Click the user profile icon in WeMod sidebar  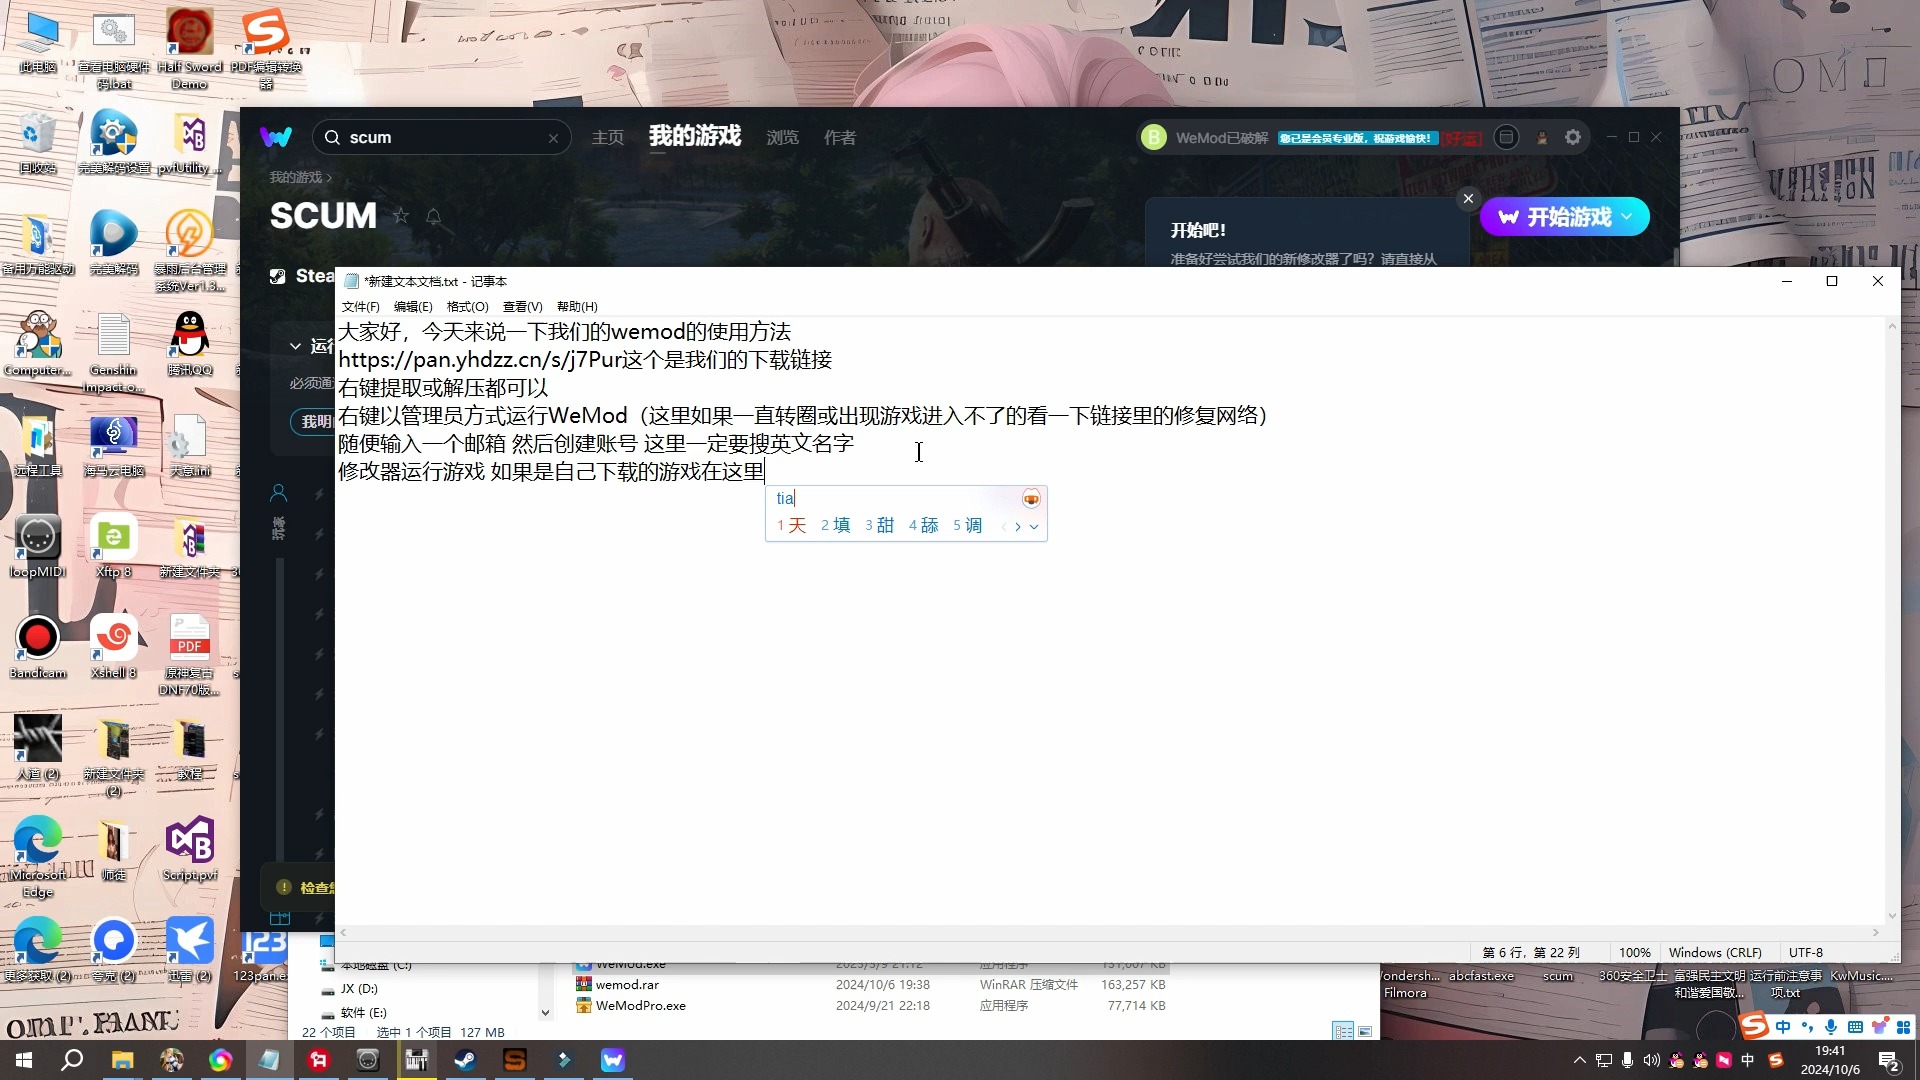point(278,493)
